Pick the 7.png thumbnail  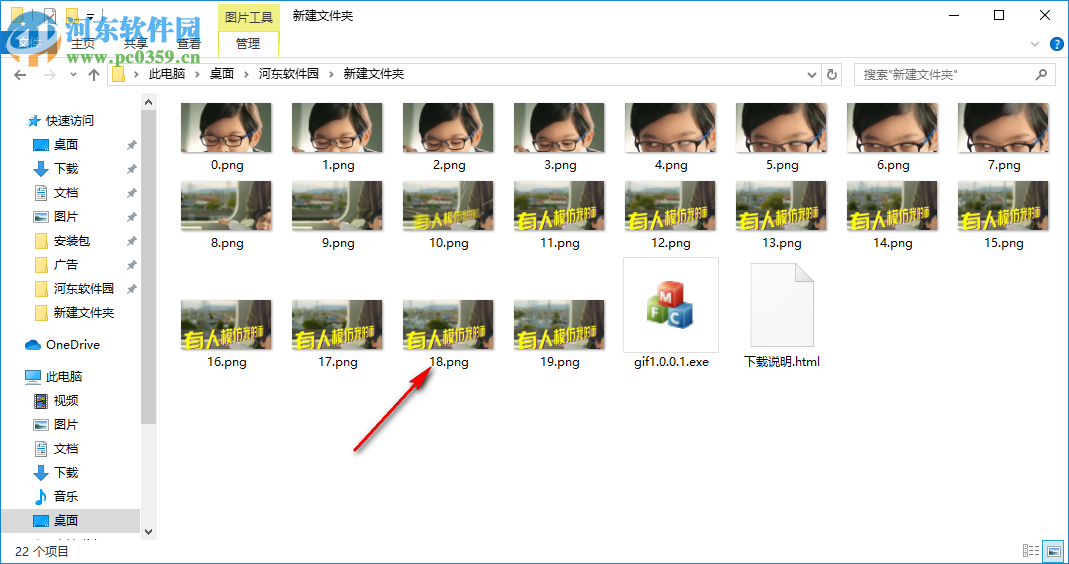pos(1004,128)
